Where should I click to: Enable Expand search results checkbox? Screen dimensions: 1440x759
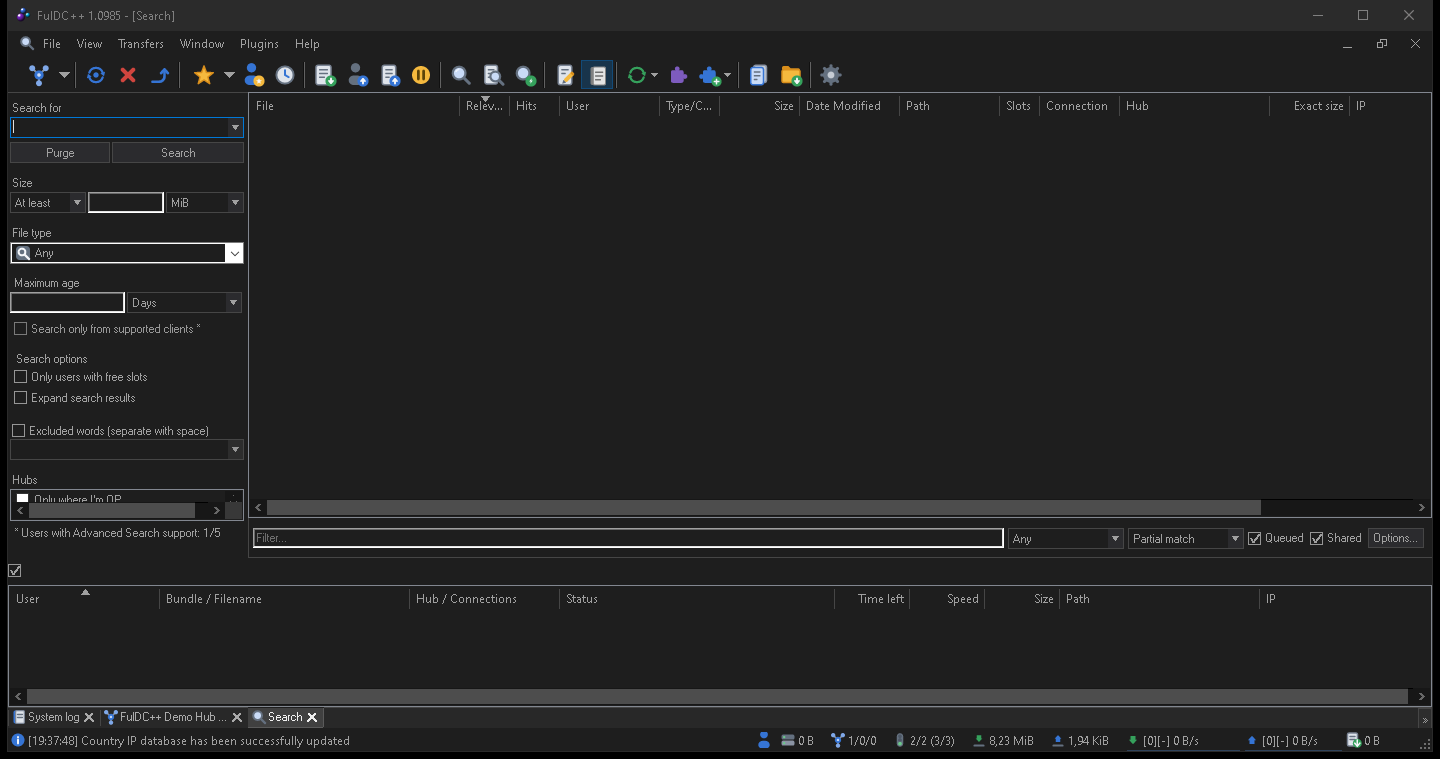[20, 398]
